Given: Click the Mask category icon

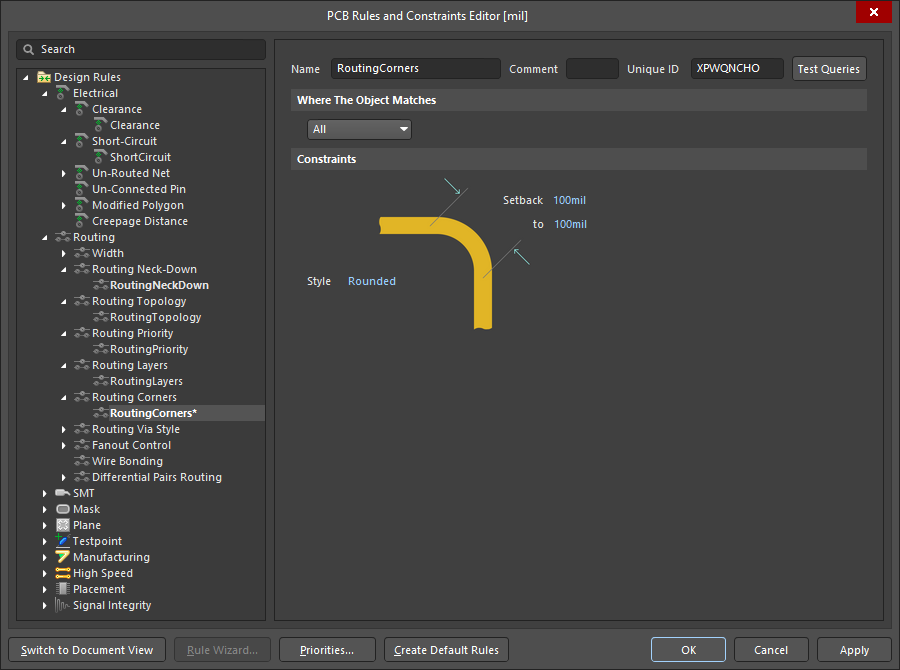Looking at the screenshot, I should pyautogui.click(x=63, y=509).
